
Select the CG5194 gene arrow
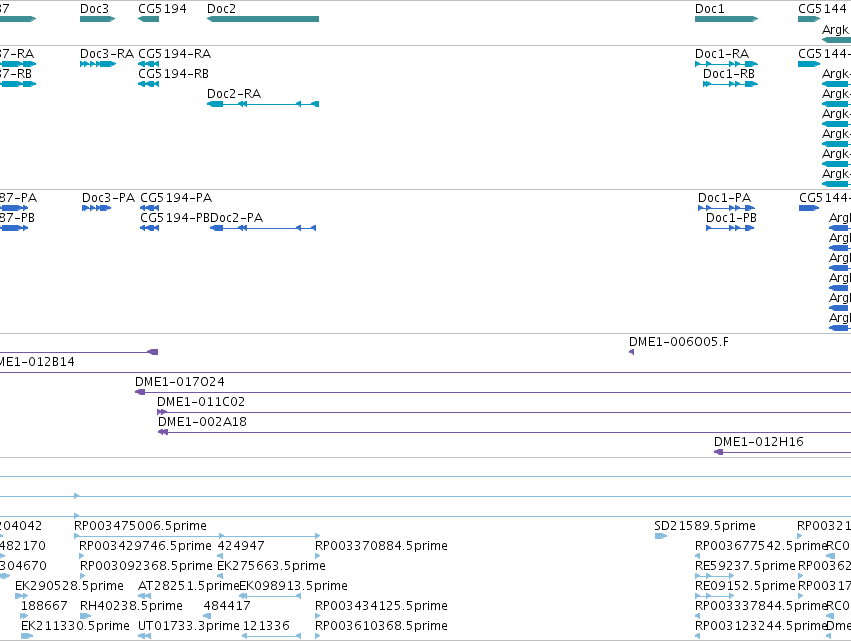coord(149,19)
